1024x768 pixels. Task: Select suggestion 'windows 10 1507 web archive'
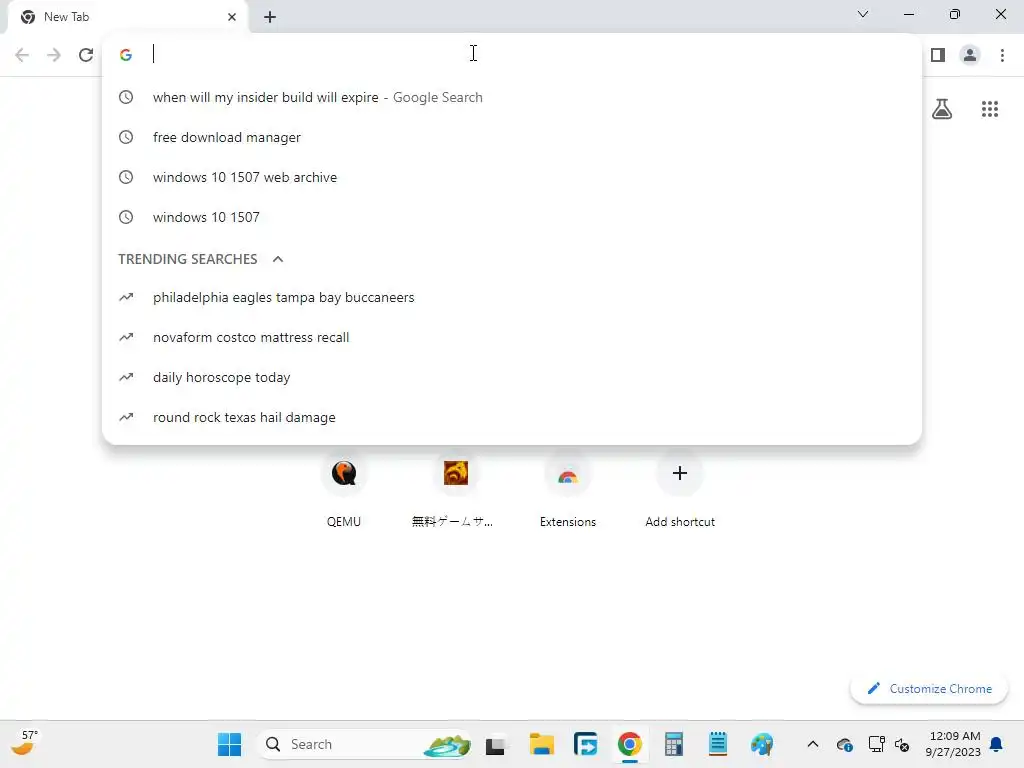coord(512,177)
